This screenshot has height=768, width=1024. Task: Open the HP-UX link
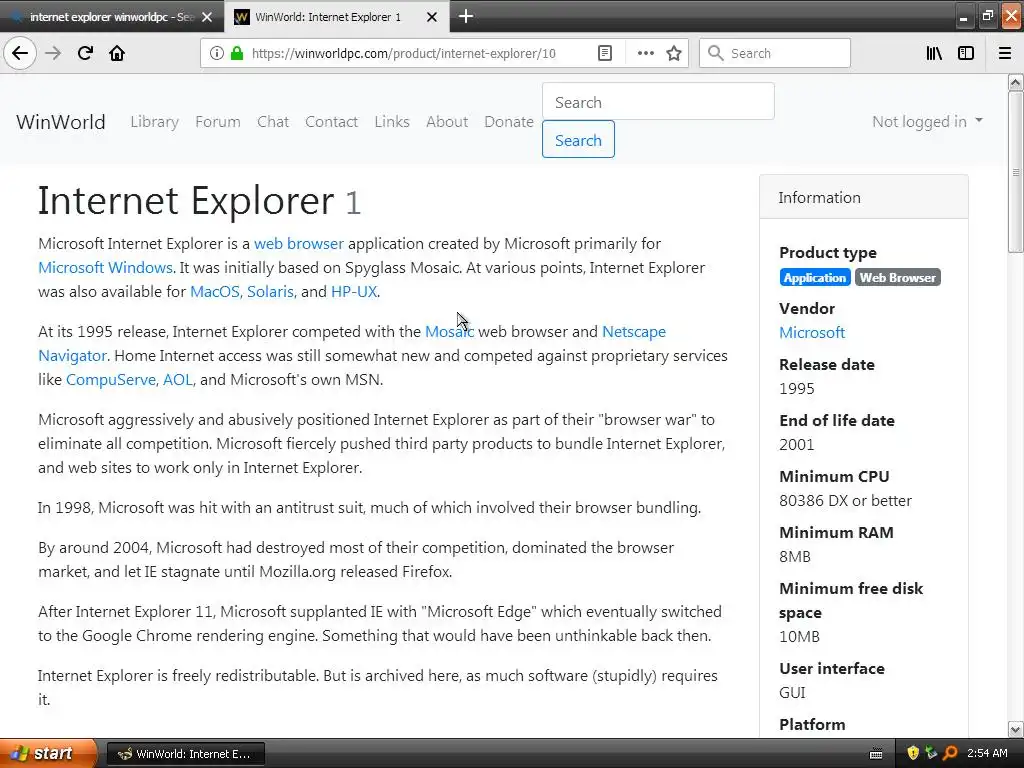[354, 292]
